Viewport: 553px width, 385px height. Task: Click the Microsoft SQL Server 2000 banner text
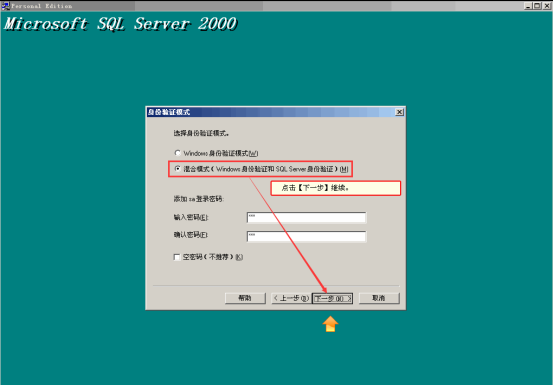pos(120,24)
